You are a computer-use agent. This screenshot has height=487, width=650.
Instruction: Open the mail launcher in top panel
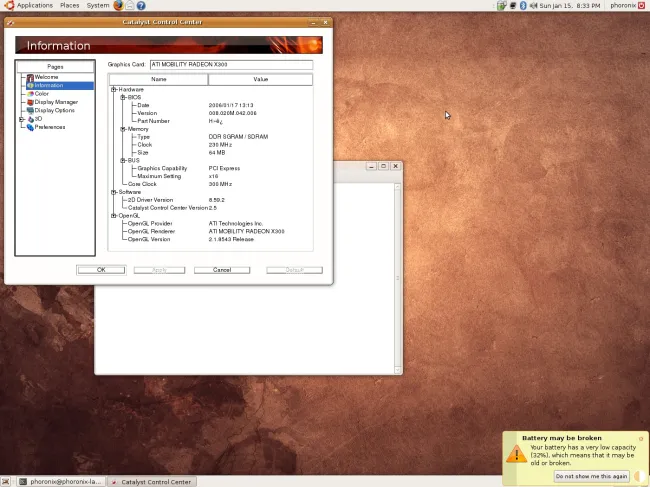pos(130,5)
